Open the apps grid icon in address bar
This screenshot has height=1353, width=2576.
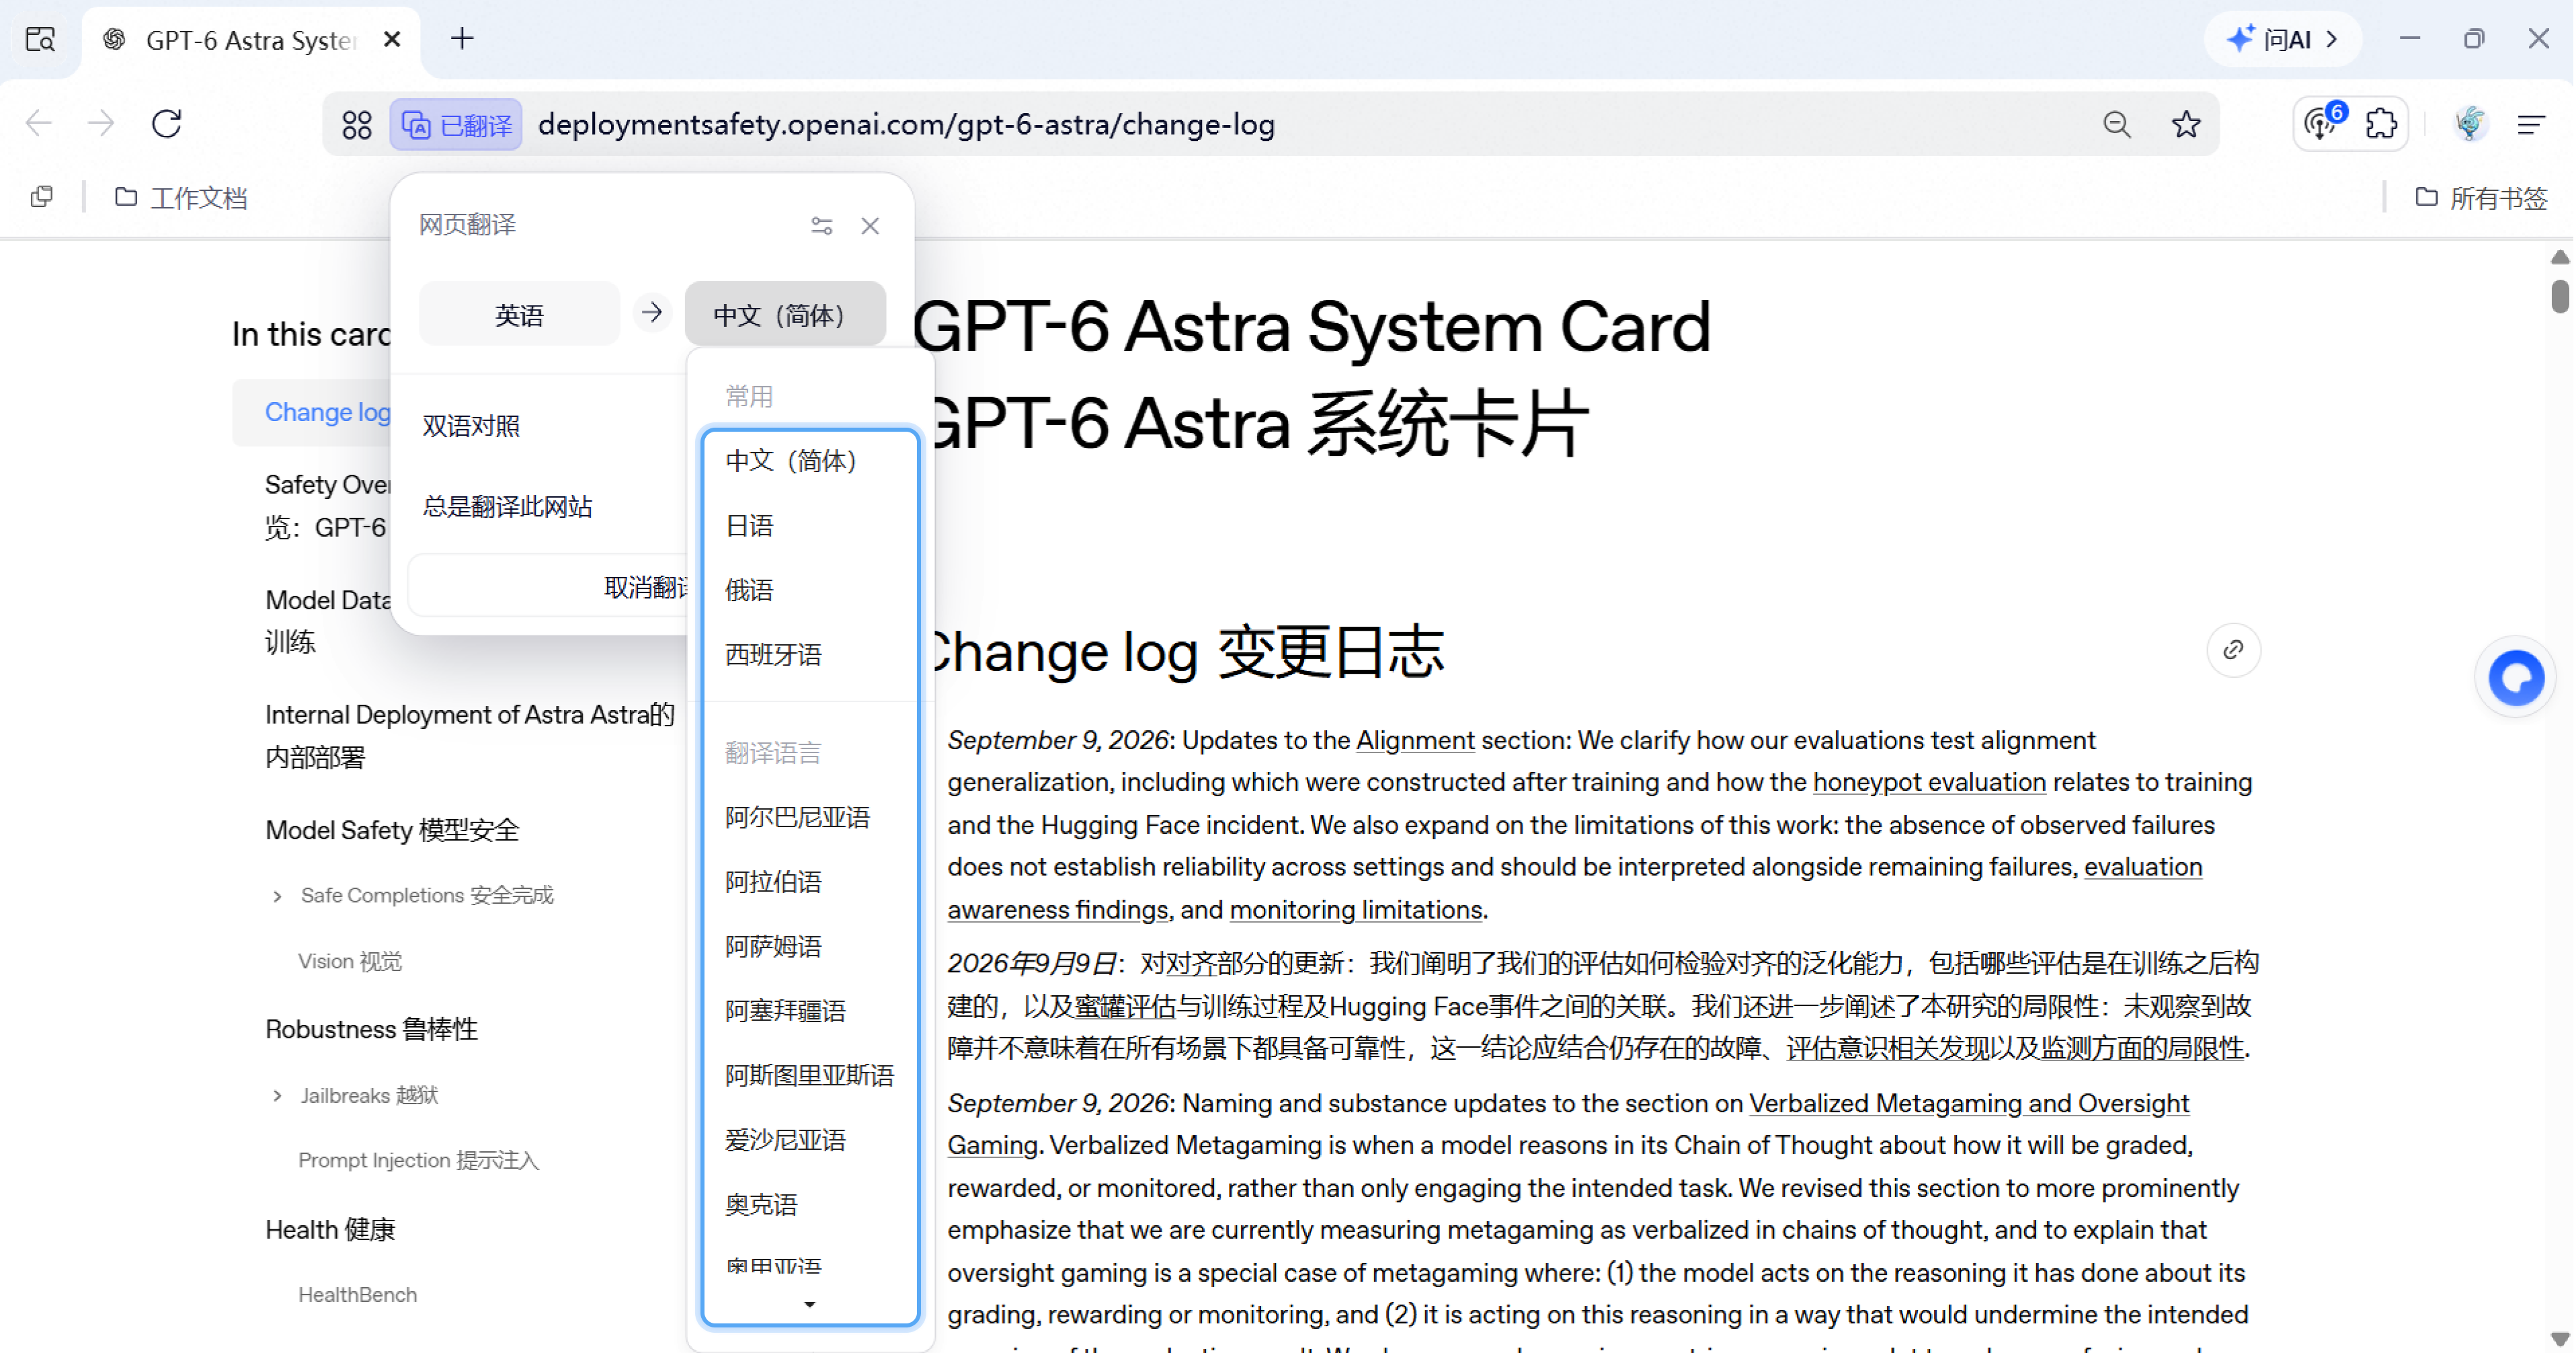pos(357,125)
